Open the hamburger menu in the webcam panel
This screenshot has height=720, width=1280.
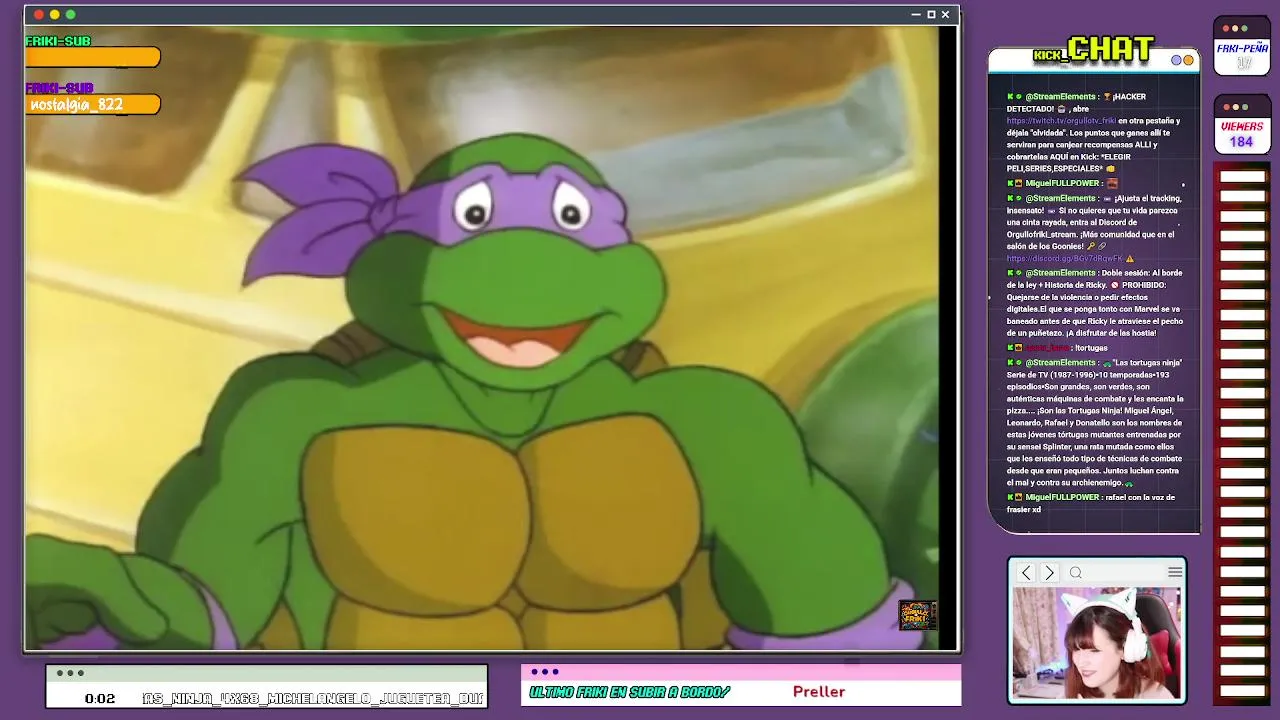(x=1175, y=572)
